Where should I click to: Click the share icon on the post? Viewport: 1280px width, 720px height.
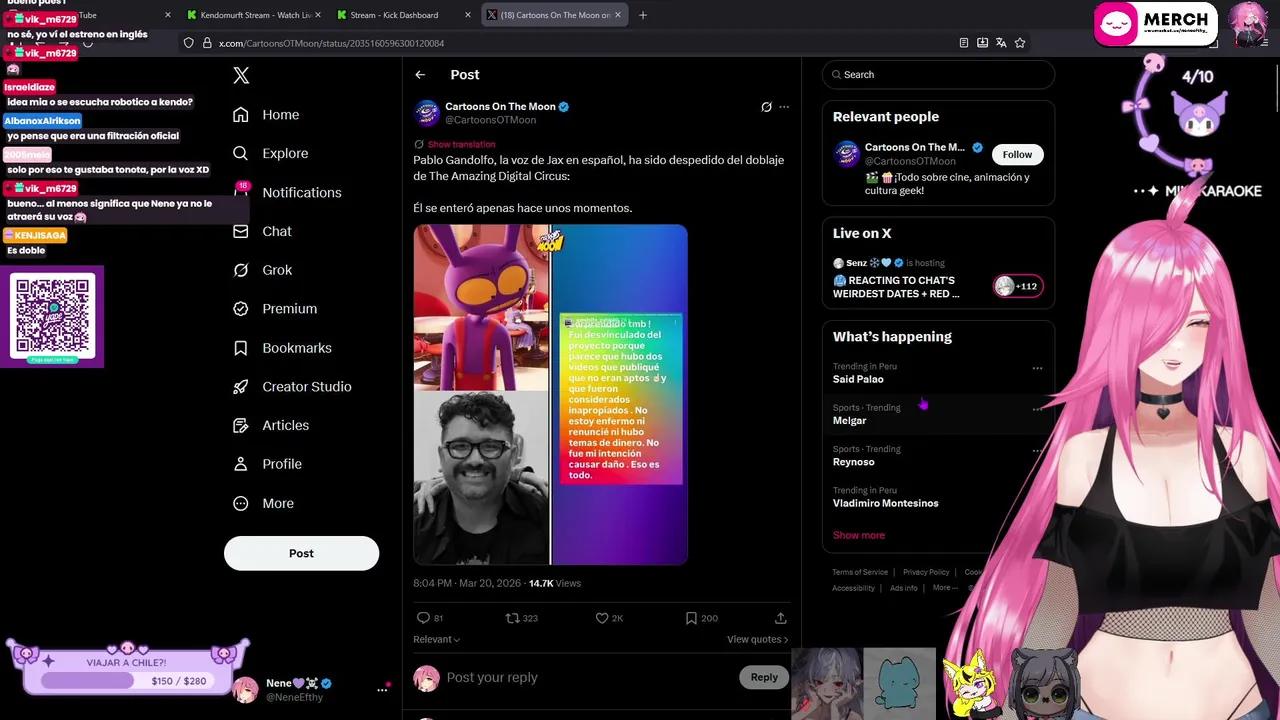(780, 618)
